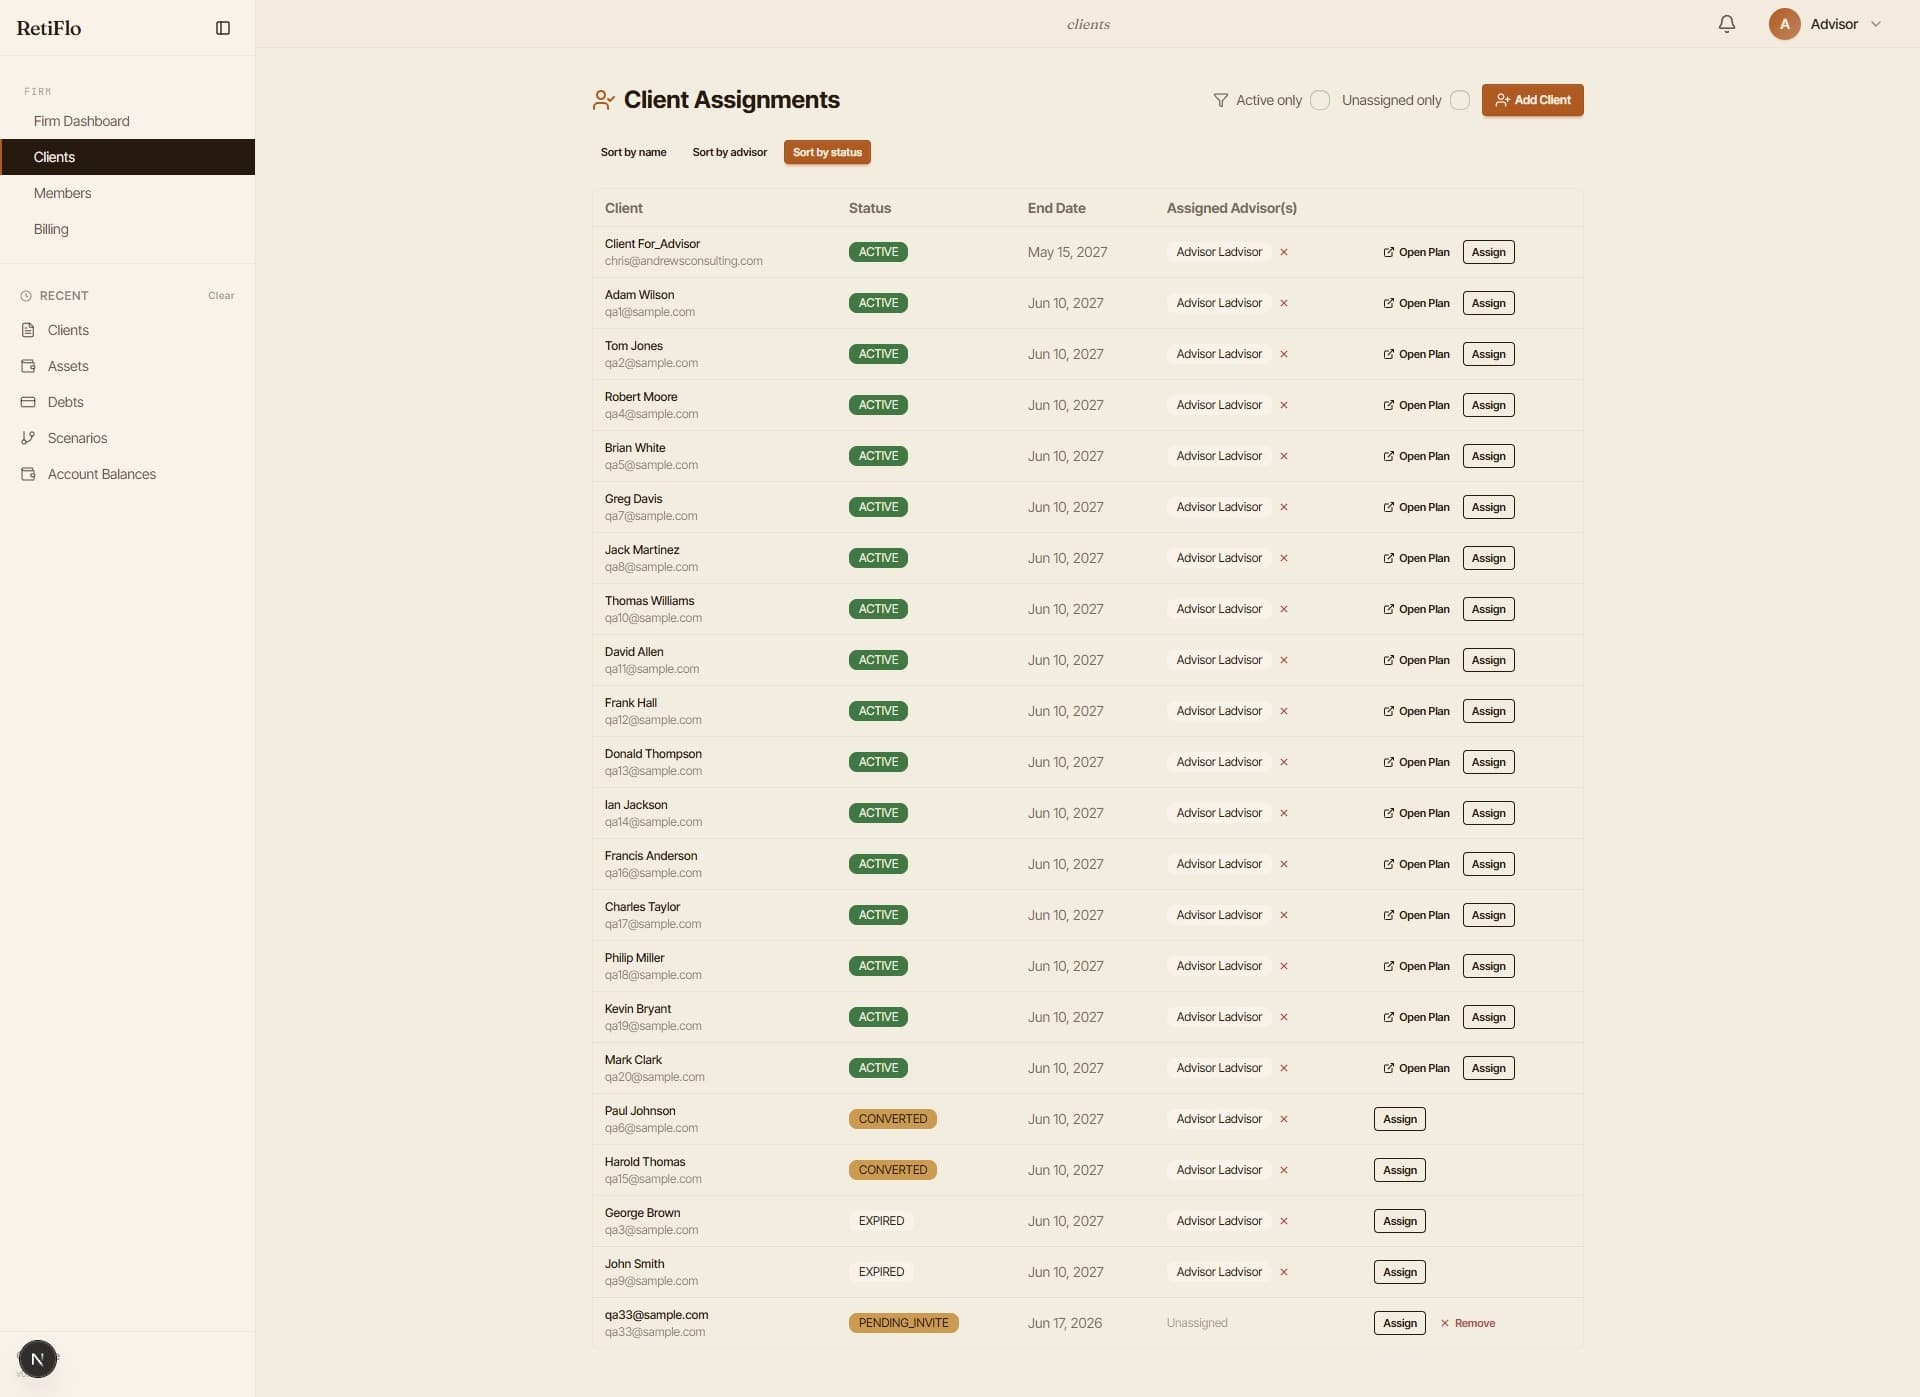This screenshot has width=1920, height=1397.
Task: Open recent Clients entry
Action: click(x=127, y=330)
